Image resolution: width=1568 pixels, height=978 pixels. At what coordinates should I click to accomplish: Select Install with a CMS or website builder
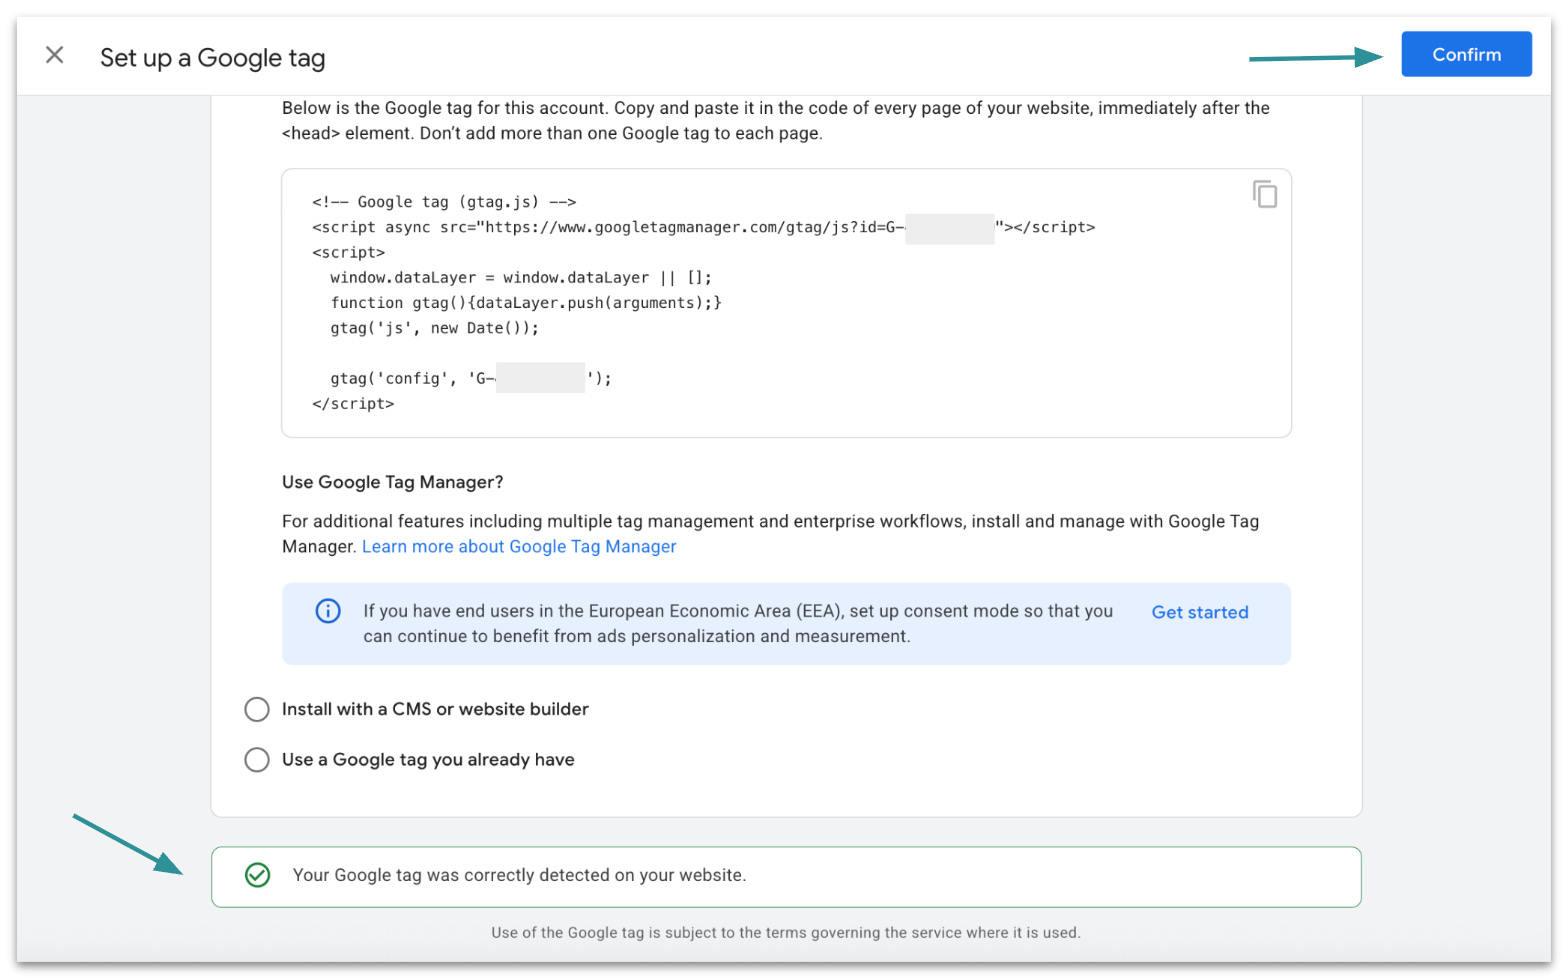pos(257,710)
